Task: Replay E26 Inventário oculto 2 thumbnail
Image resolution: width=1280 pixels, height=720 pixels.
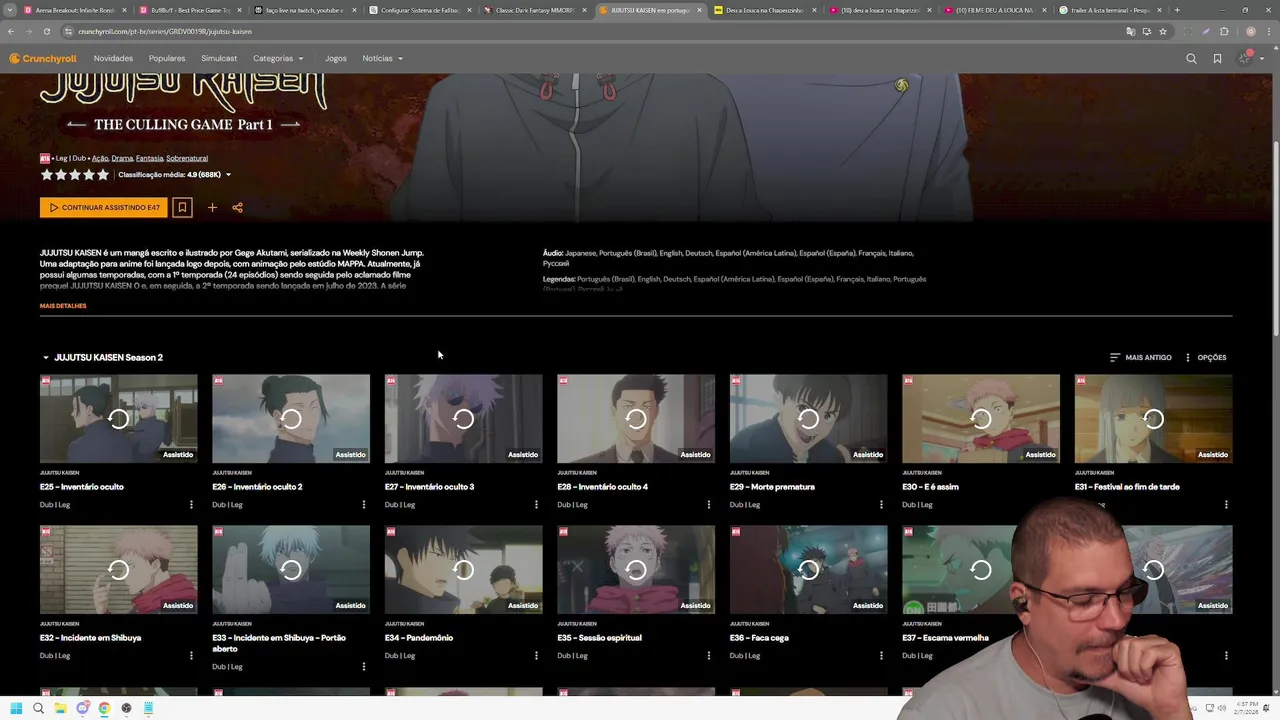Action: pos(291,419)
